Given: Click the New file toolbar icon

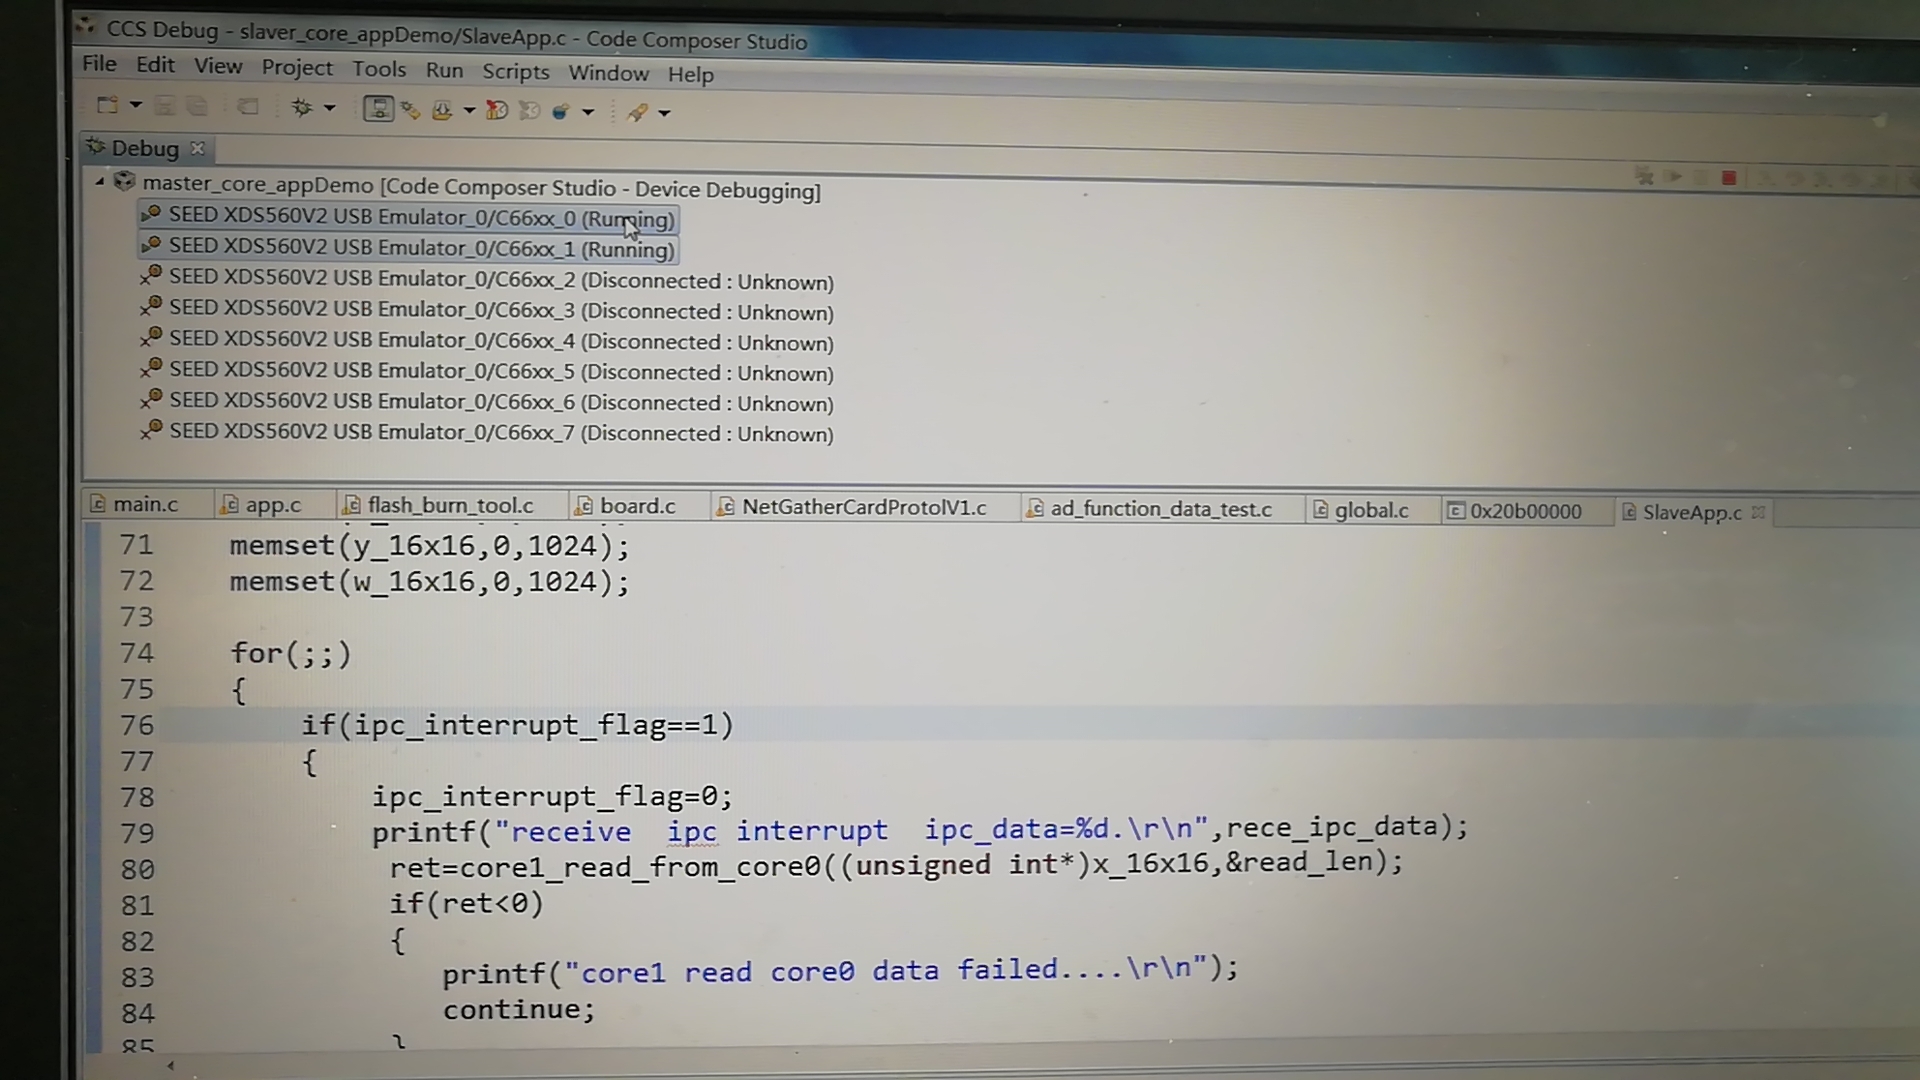Looking at the screenshot, I should click(x=107, y=105).
